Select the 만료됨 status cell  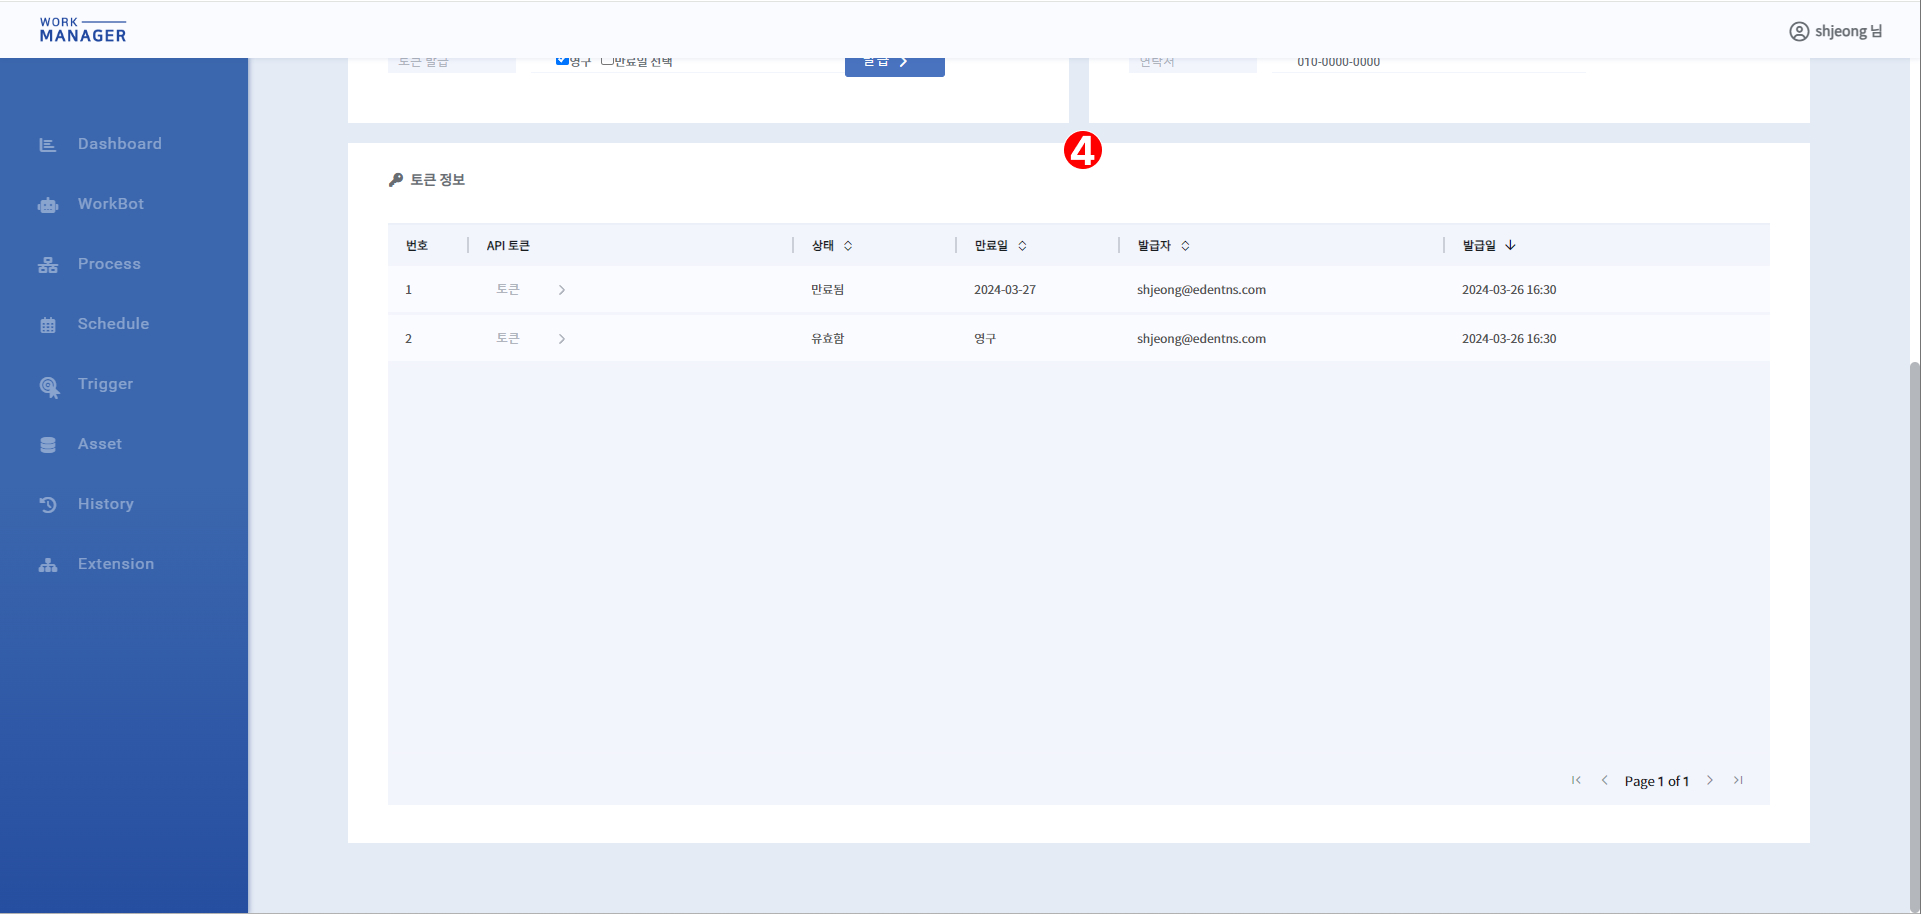coord(827,290)
